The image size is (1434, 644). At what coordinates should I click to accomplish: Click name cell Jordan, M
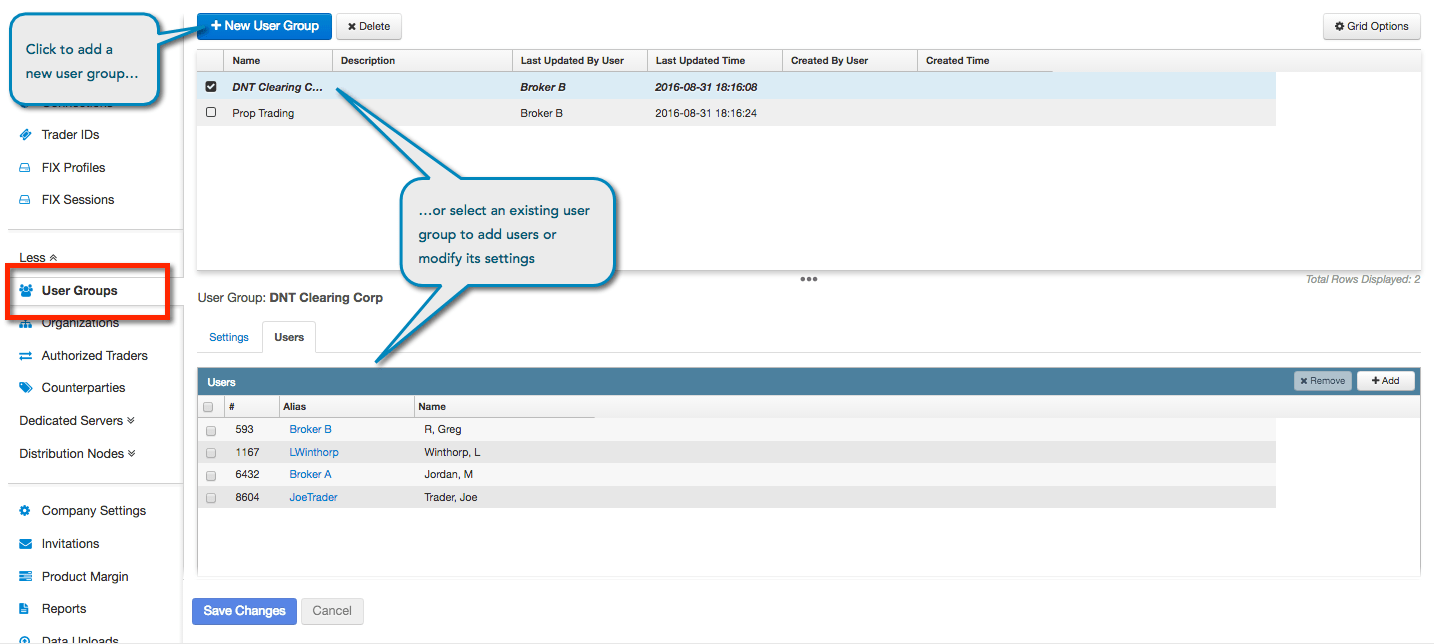pos(448,475)
